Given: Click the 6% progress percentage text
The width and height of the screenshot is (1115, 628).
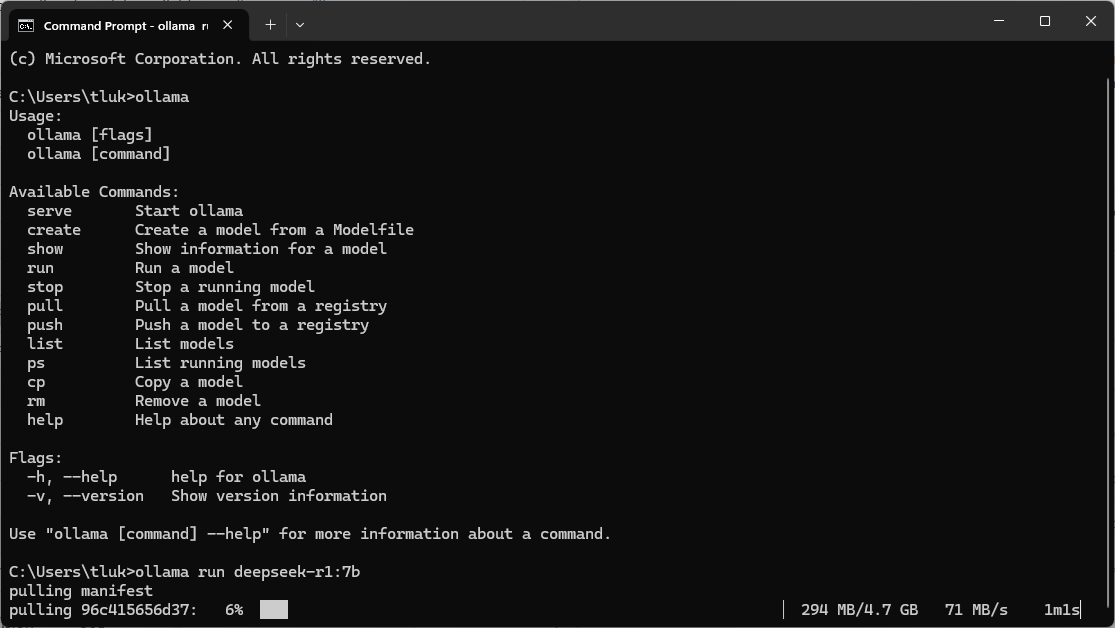Looking at the screenshot, I should [x=234, y=610].
